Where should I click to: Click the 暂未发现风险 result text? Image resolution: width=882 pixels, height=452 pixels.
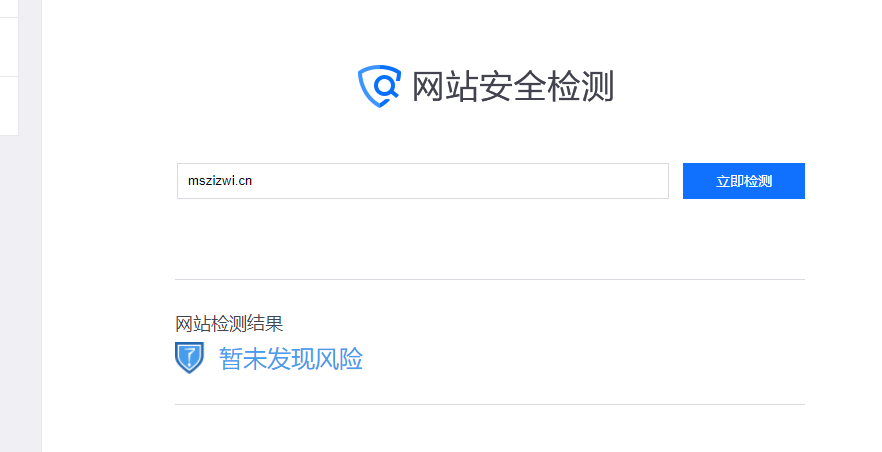[291, 359]
